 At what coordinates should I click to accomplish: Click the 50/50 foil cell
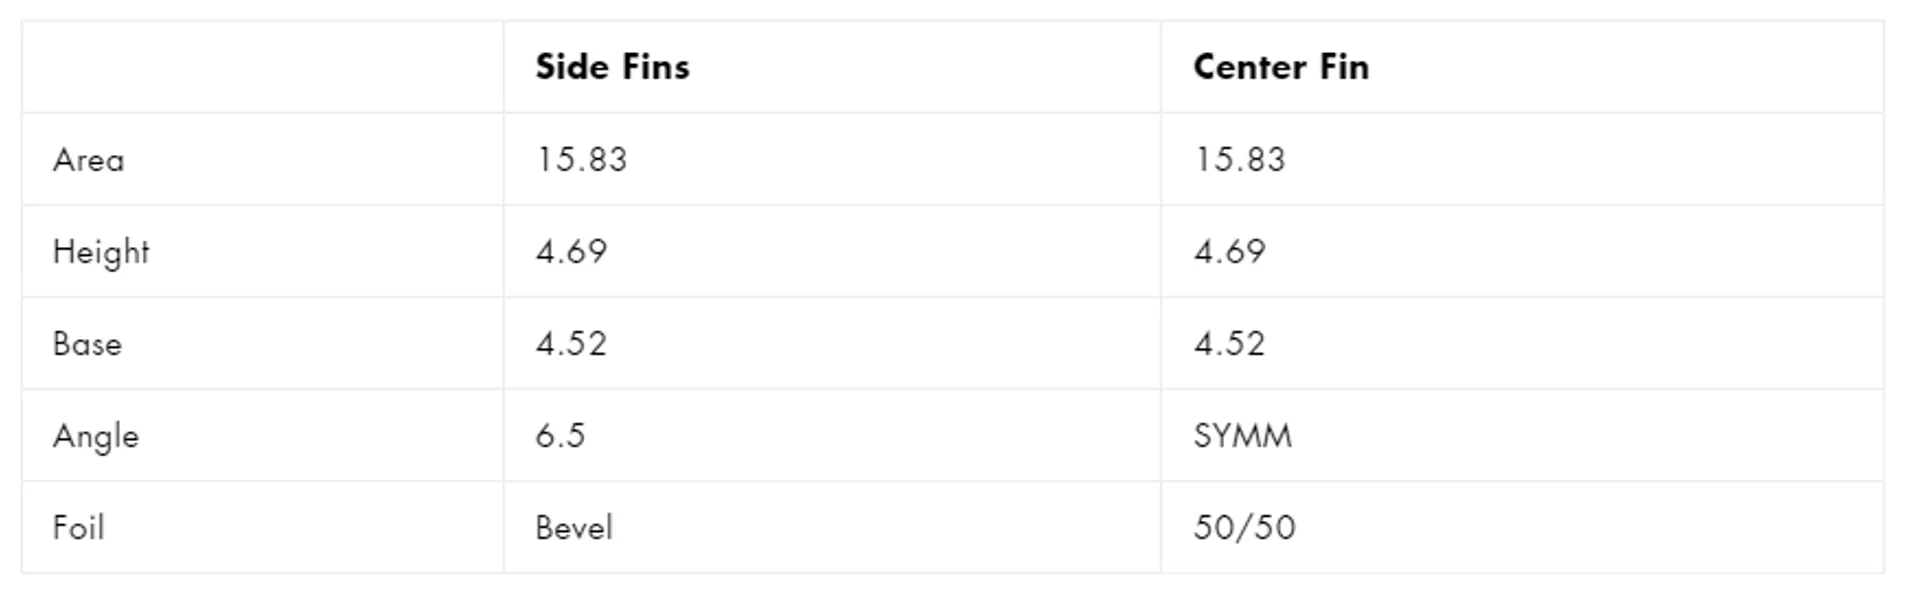[x=1244, y=528]
